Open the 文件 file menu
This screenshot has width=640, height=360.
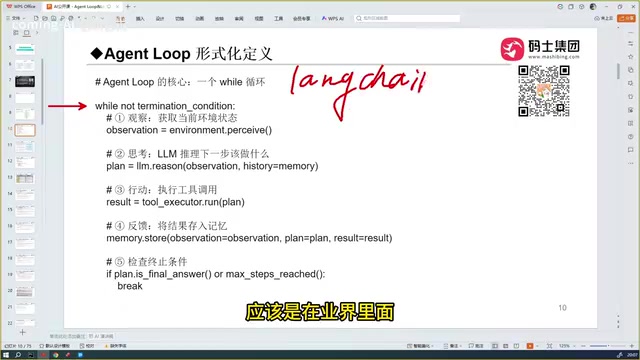click(x=16, y=18)
